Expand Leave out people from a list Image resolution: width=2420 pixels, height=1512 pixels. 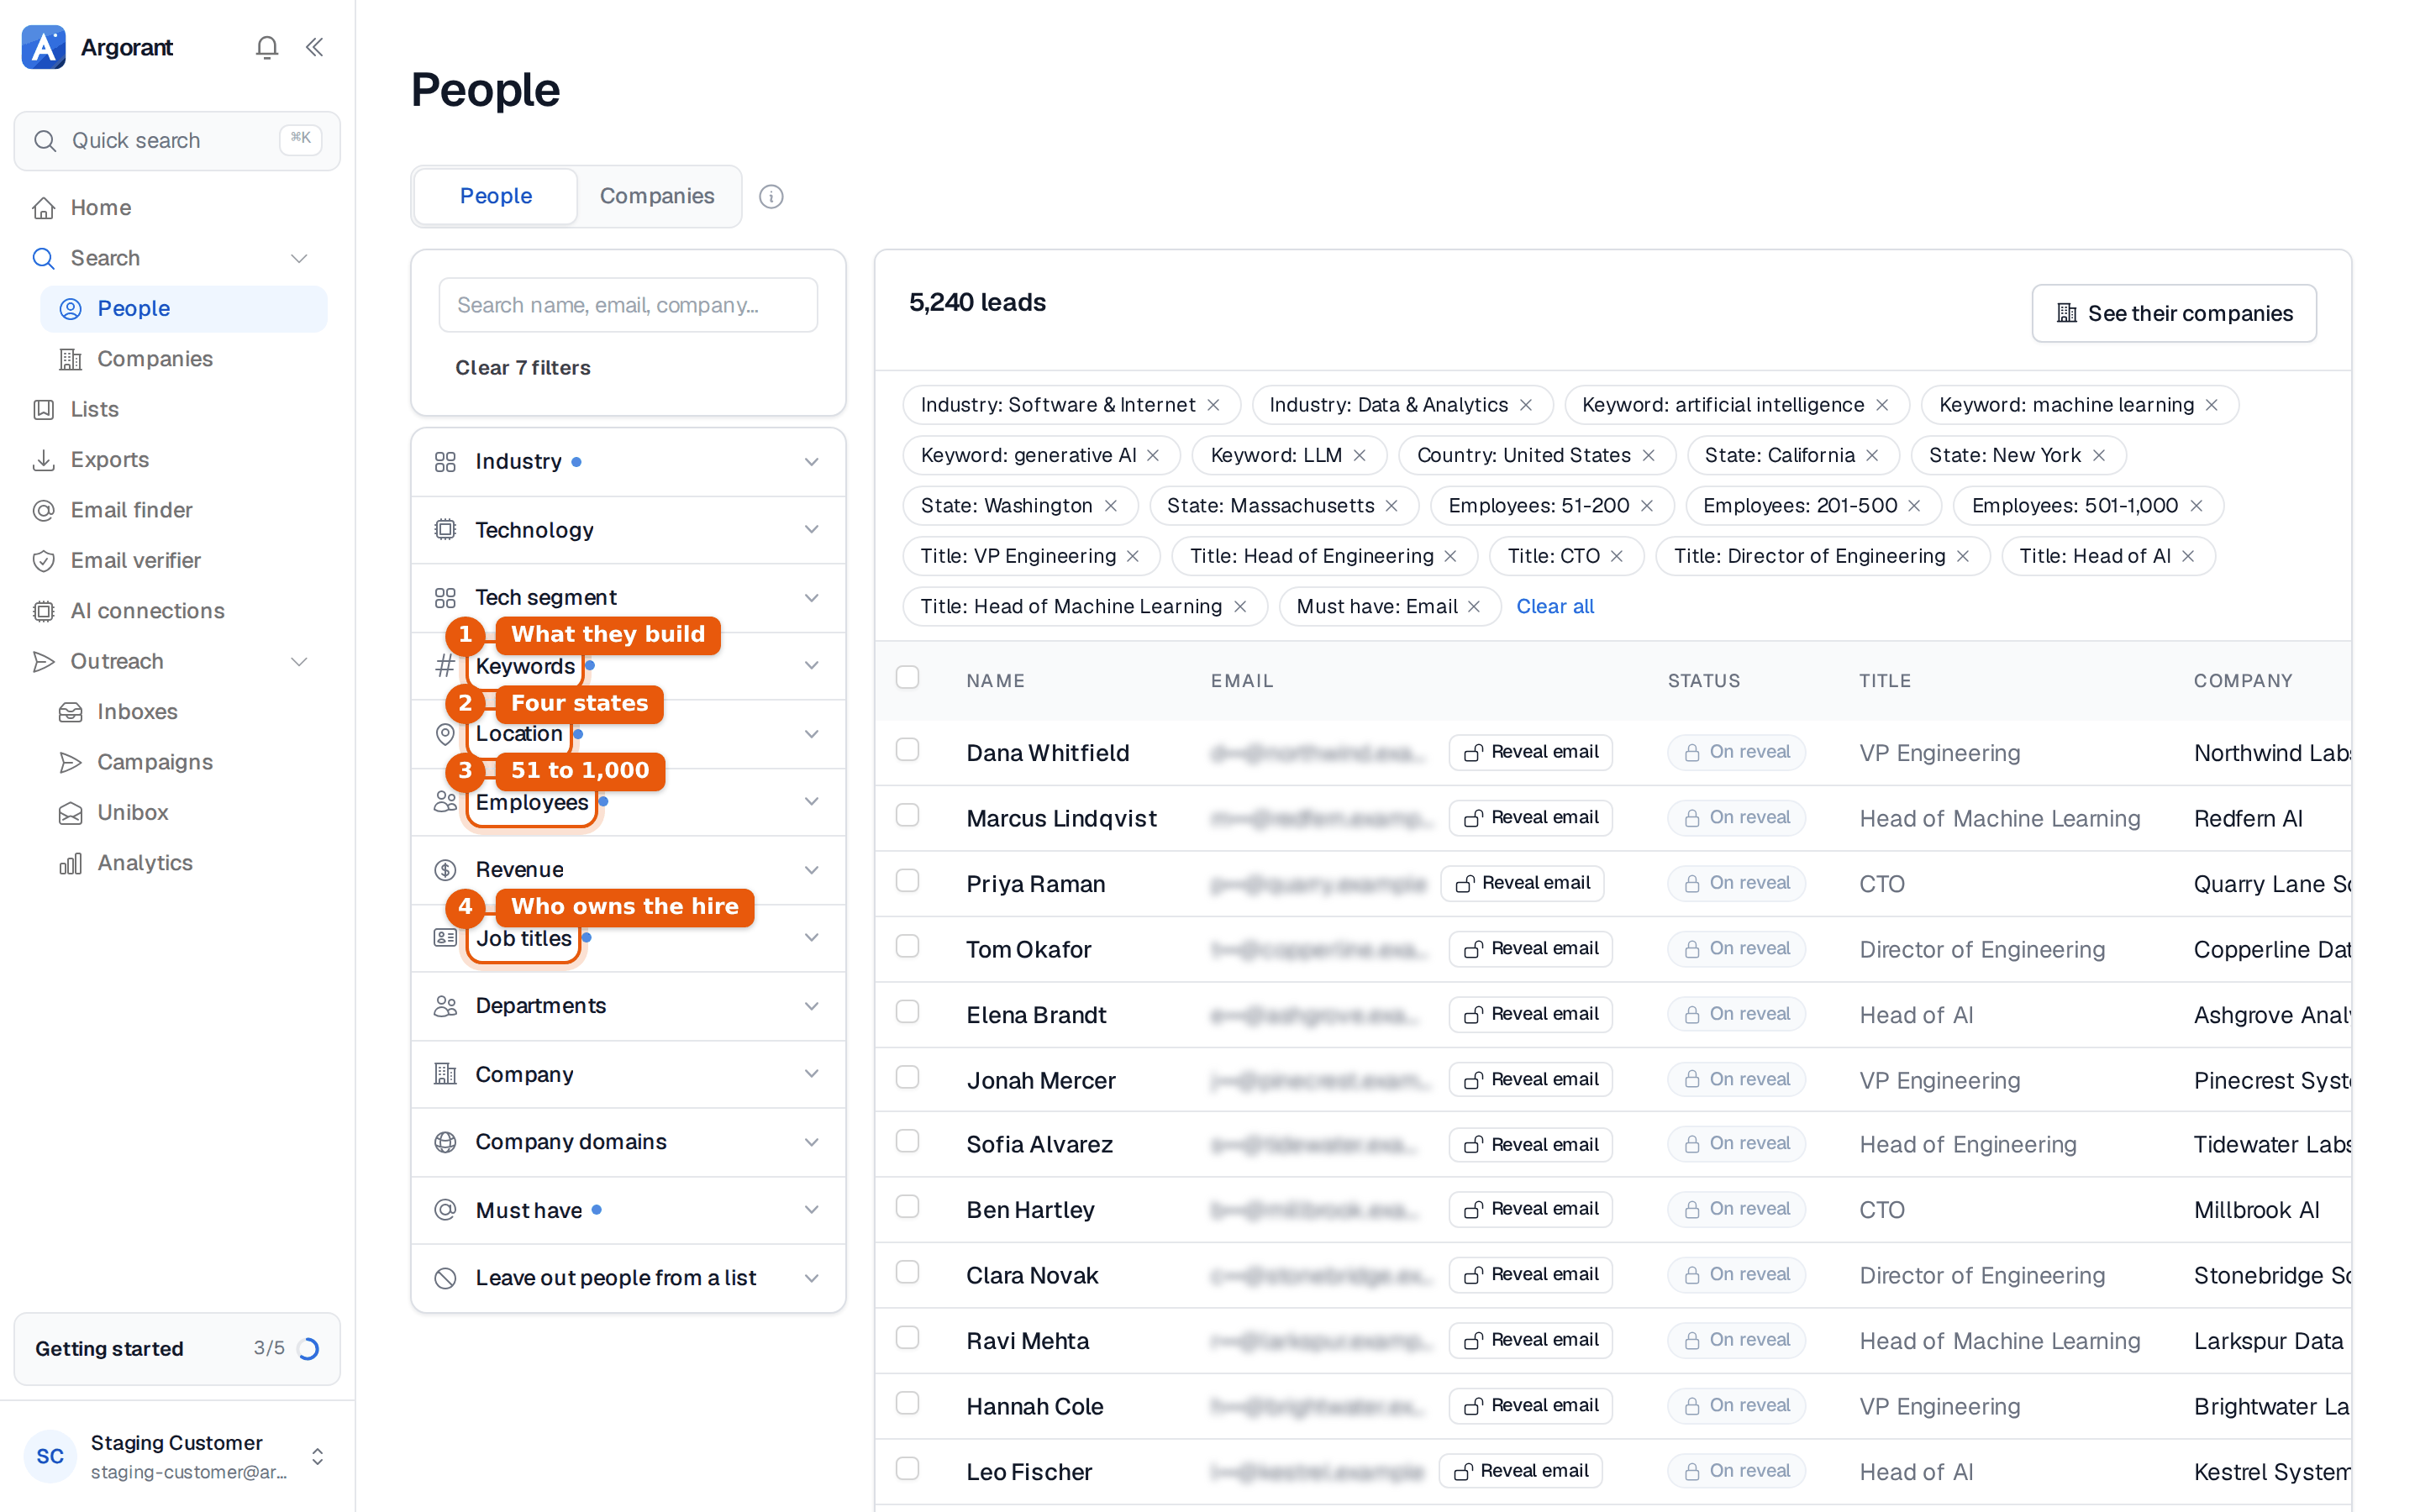tap(628, 1278)
